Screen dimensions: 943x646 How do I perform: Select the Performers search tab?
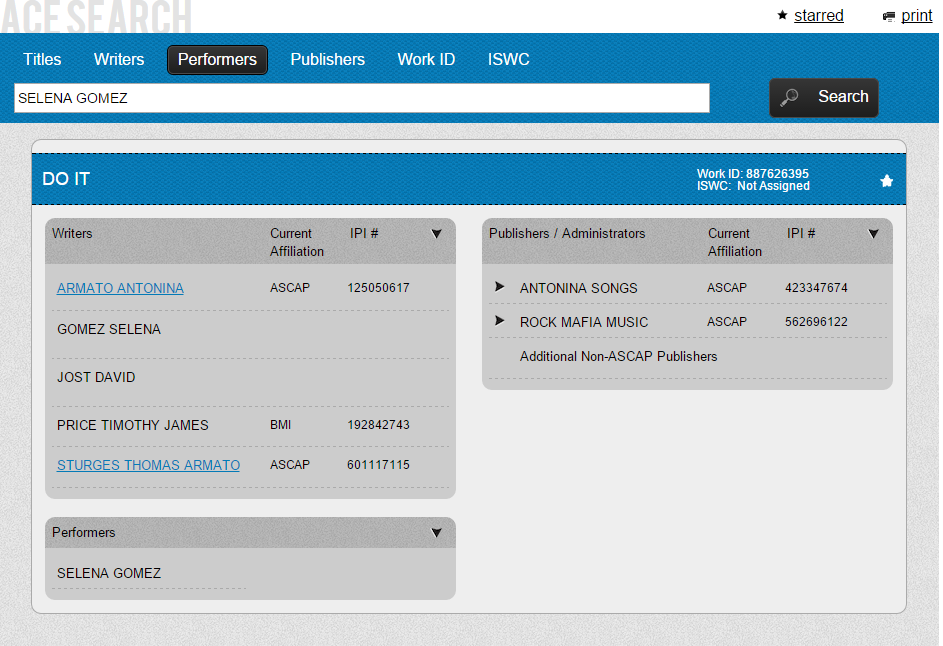click(x=217, y=60)
